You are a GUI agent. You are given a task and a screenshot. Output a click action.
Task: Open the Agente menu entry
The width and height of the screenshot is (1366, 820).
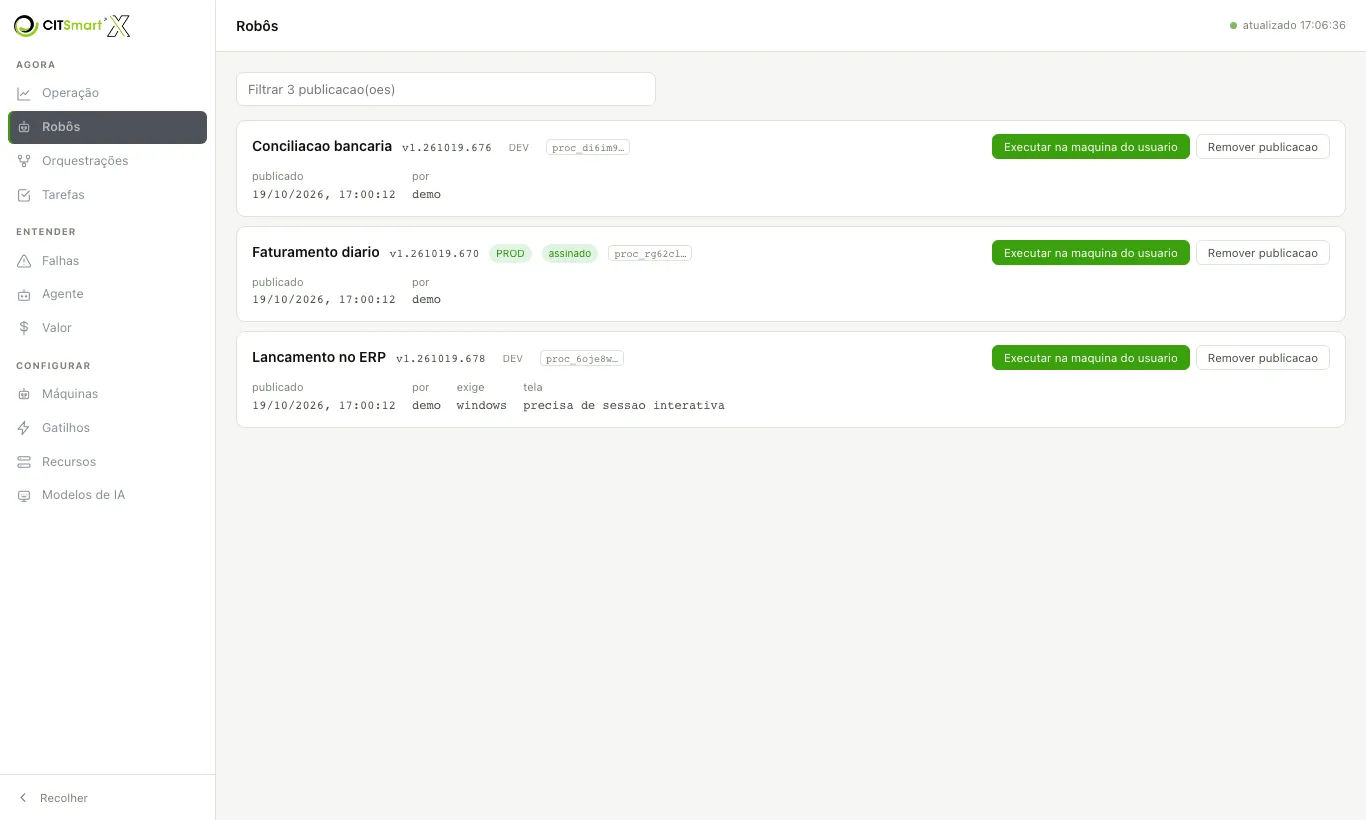pyautogui.click(x=107, y=294)
